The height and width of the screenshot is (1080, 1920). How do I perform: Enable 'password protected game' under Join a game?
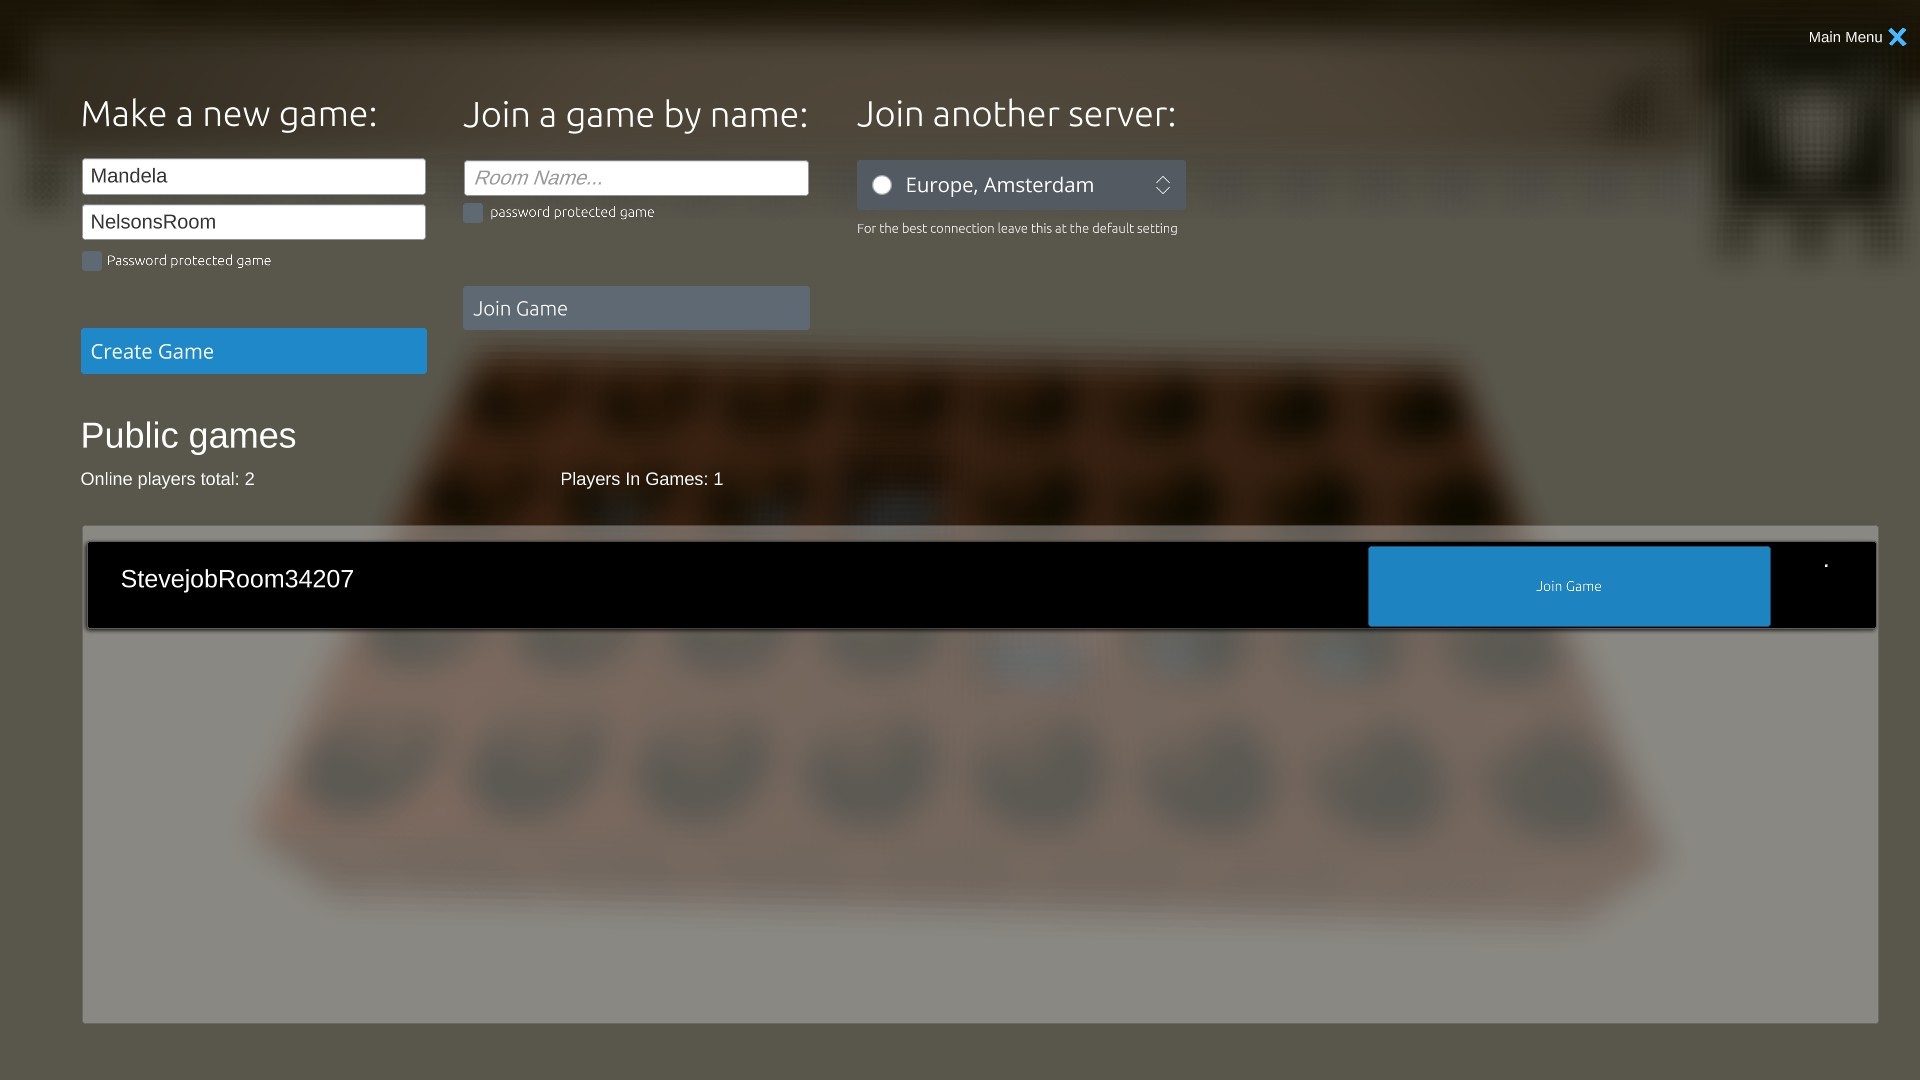[x=472, y=212]
